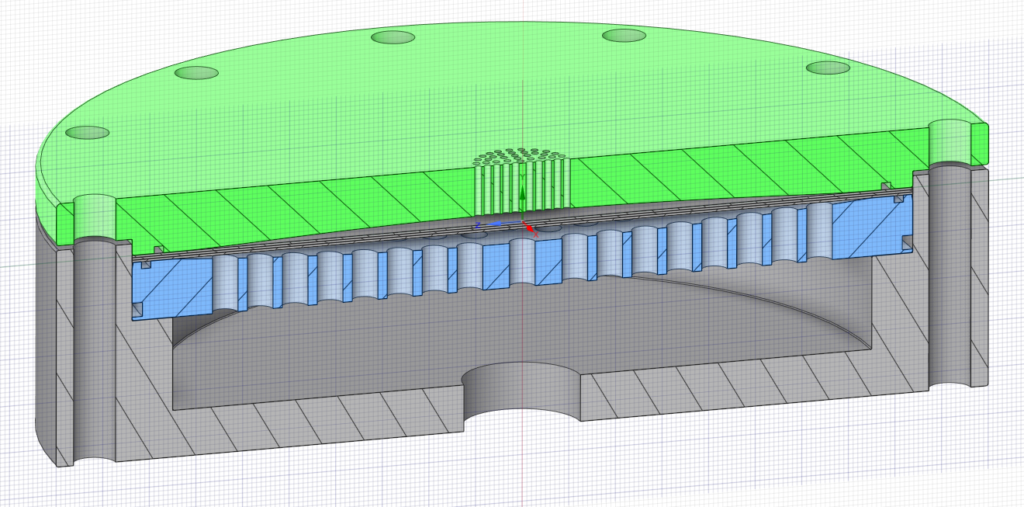1024x507 pixels.
Task: Select the semicircular bore in housing floor
Action: 522,390
